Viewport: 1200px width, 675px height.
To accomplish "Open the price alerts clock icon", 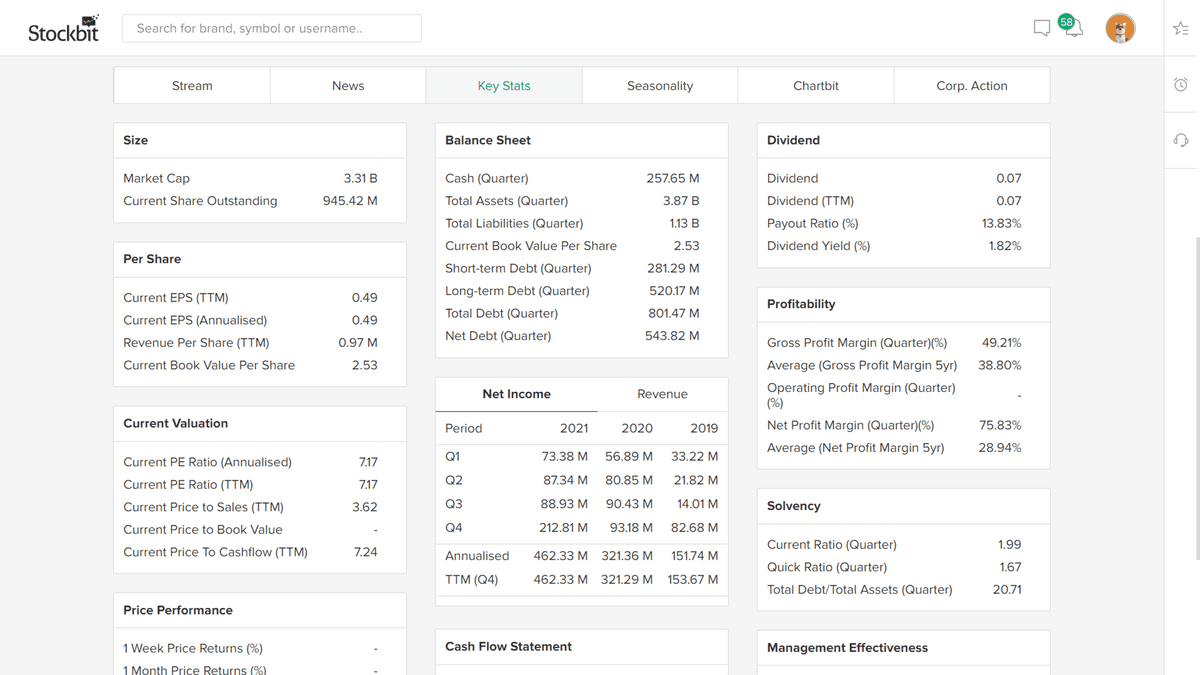I will [1181, 85].
